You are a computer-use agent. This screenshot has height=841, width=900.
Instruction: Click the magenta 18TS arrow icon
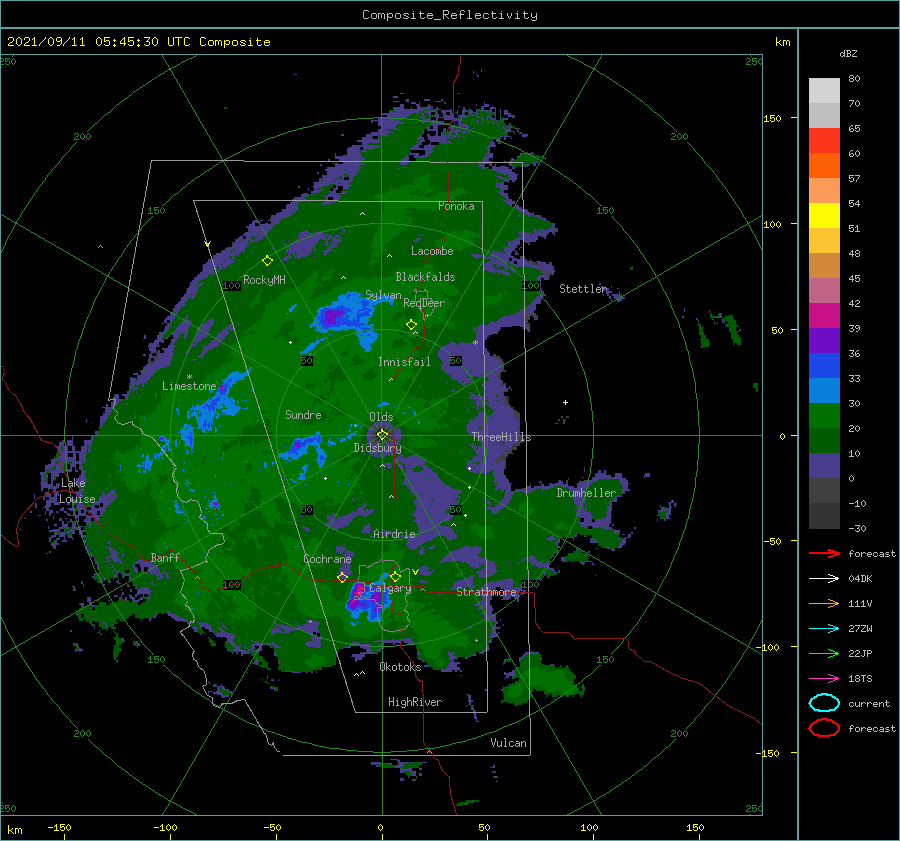[x=824, y=679]
